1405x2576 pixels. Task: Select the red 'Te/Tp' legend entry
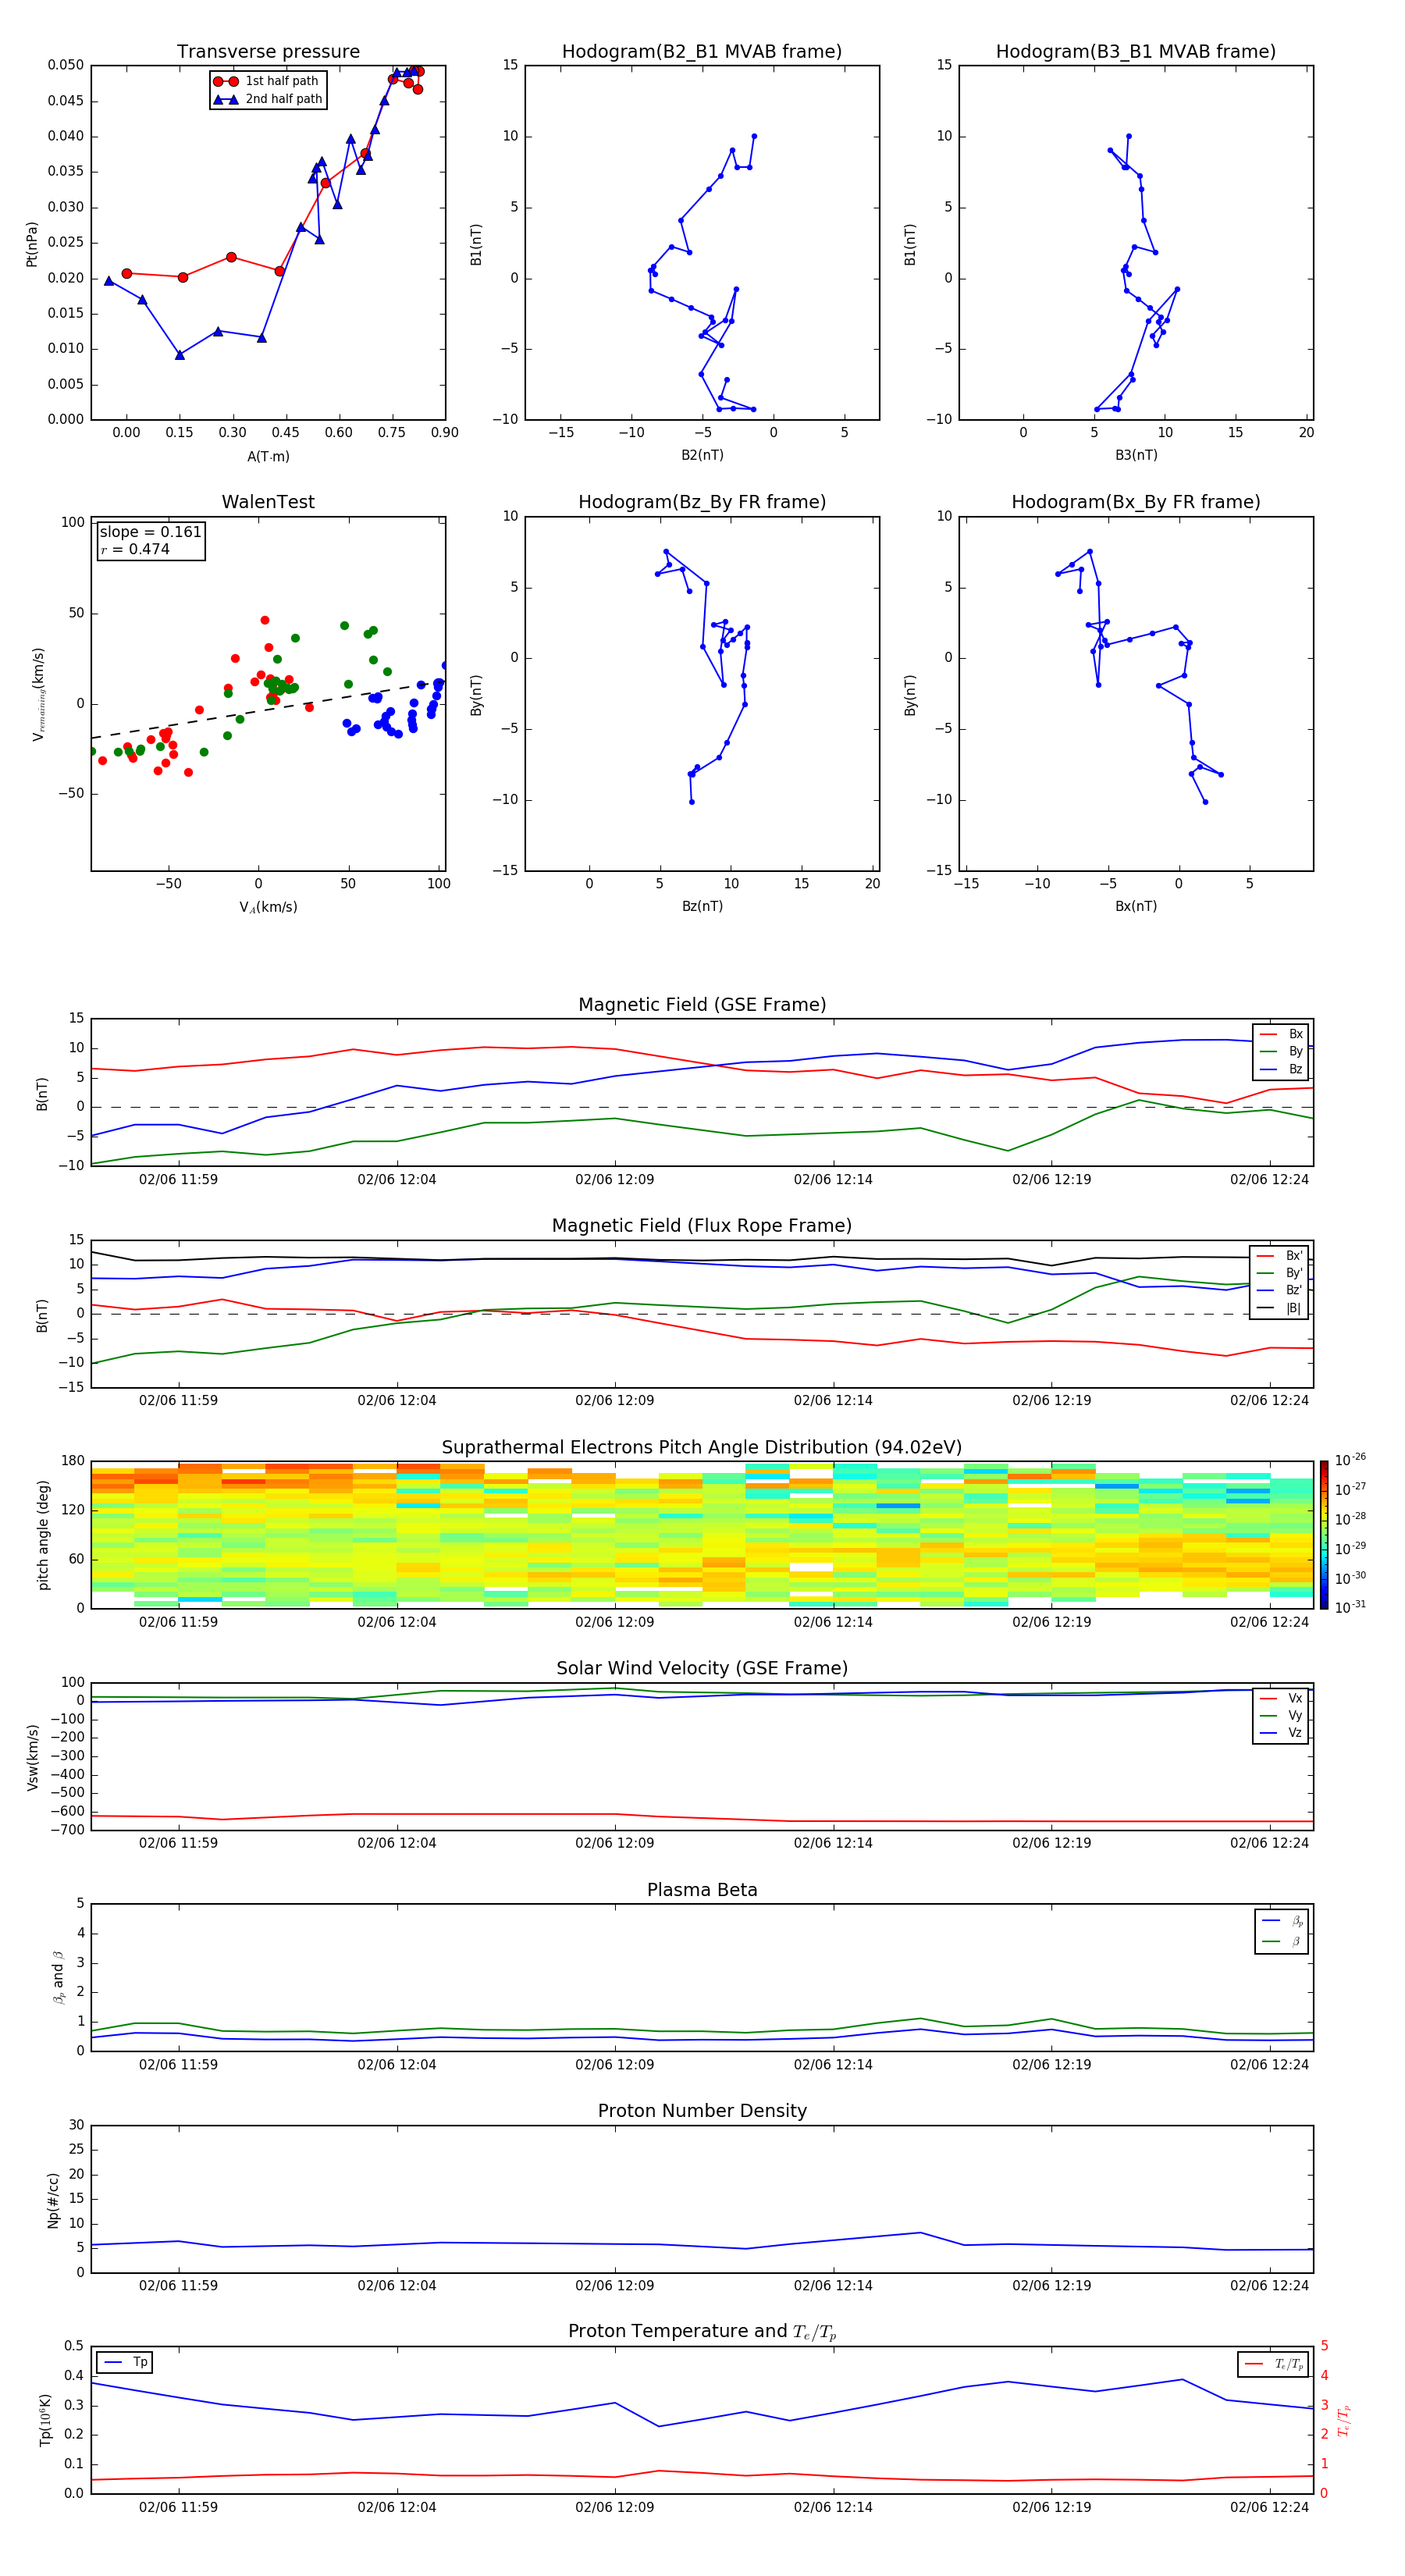1274,2364
